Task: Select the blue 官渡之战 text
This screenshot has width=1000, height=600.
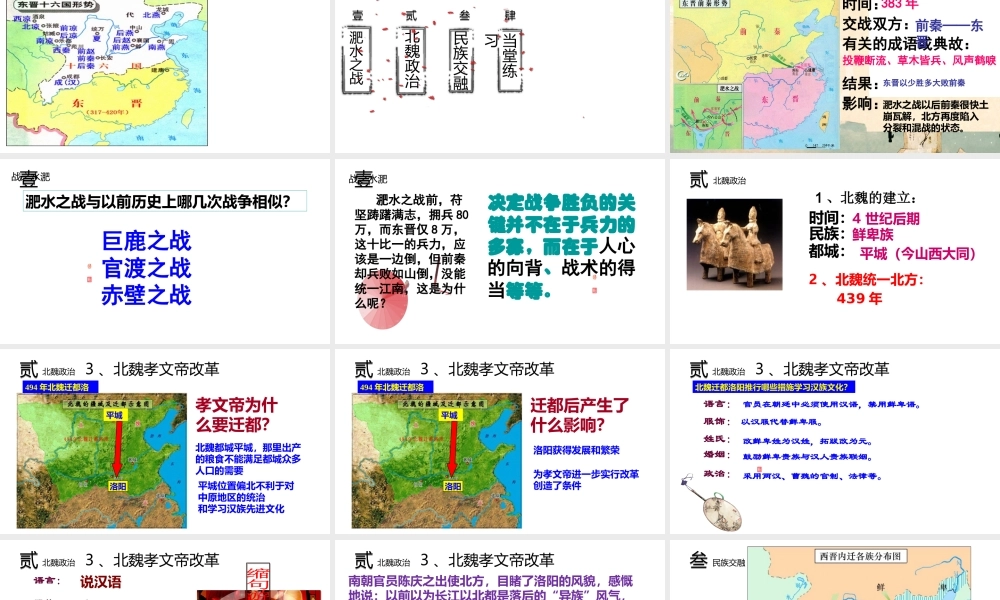Action: 146,268
